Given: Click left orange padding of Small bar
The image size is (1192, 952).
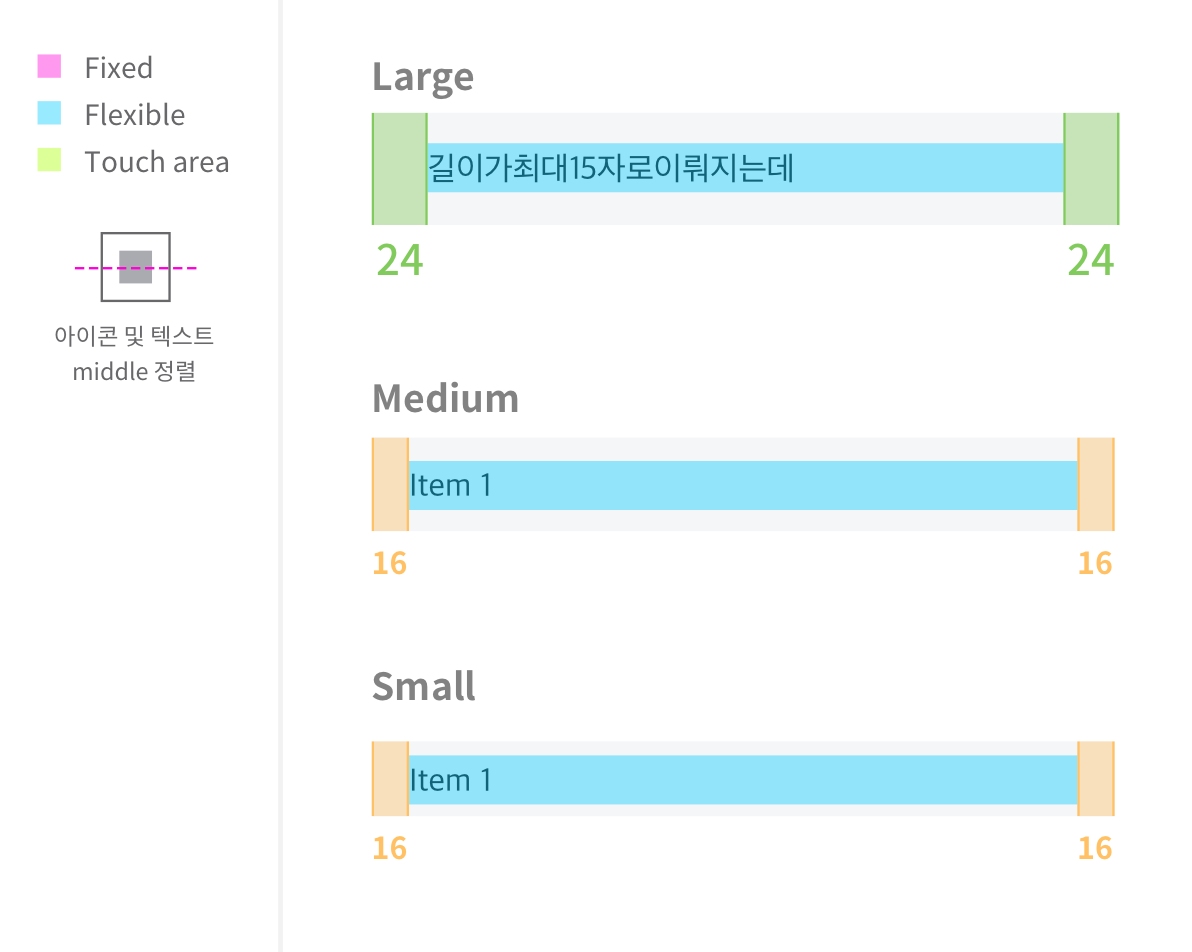Looking at the screenshot, I should pos(390,779).
